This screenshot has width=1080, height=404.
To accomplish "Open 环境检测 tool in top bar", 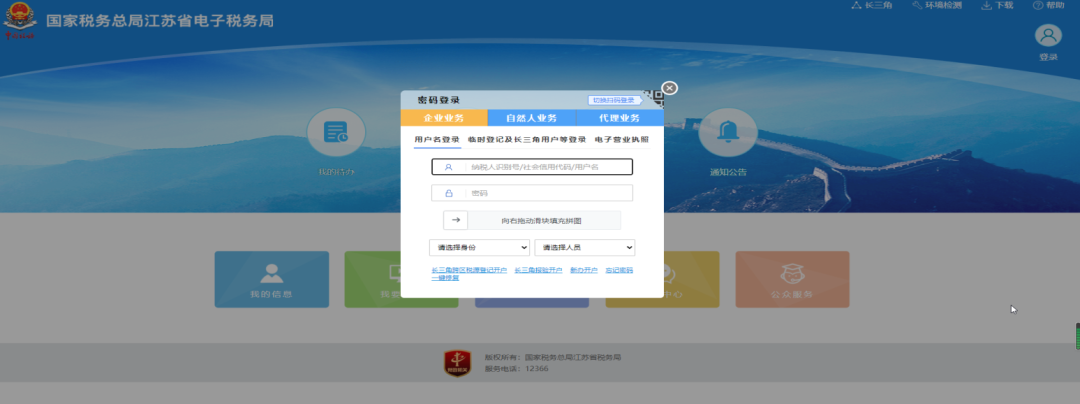I will [937, 6].
